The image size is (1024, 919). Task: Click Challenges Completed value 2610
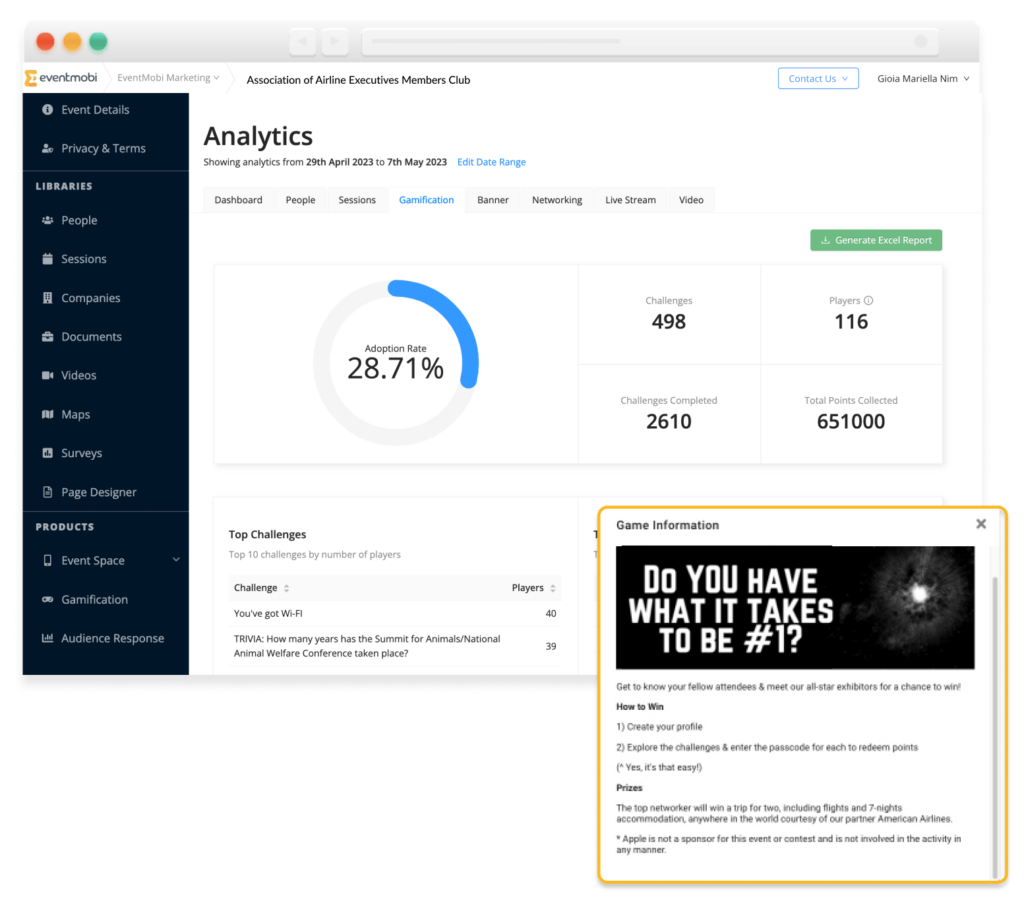tap(669, 421)
